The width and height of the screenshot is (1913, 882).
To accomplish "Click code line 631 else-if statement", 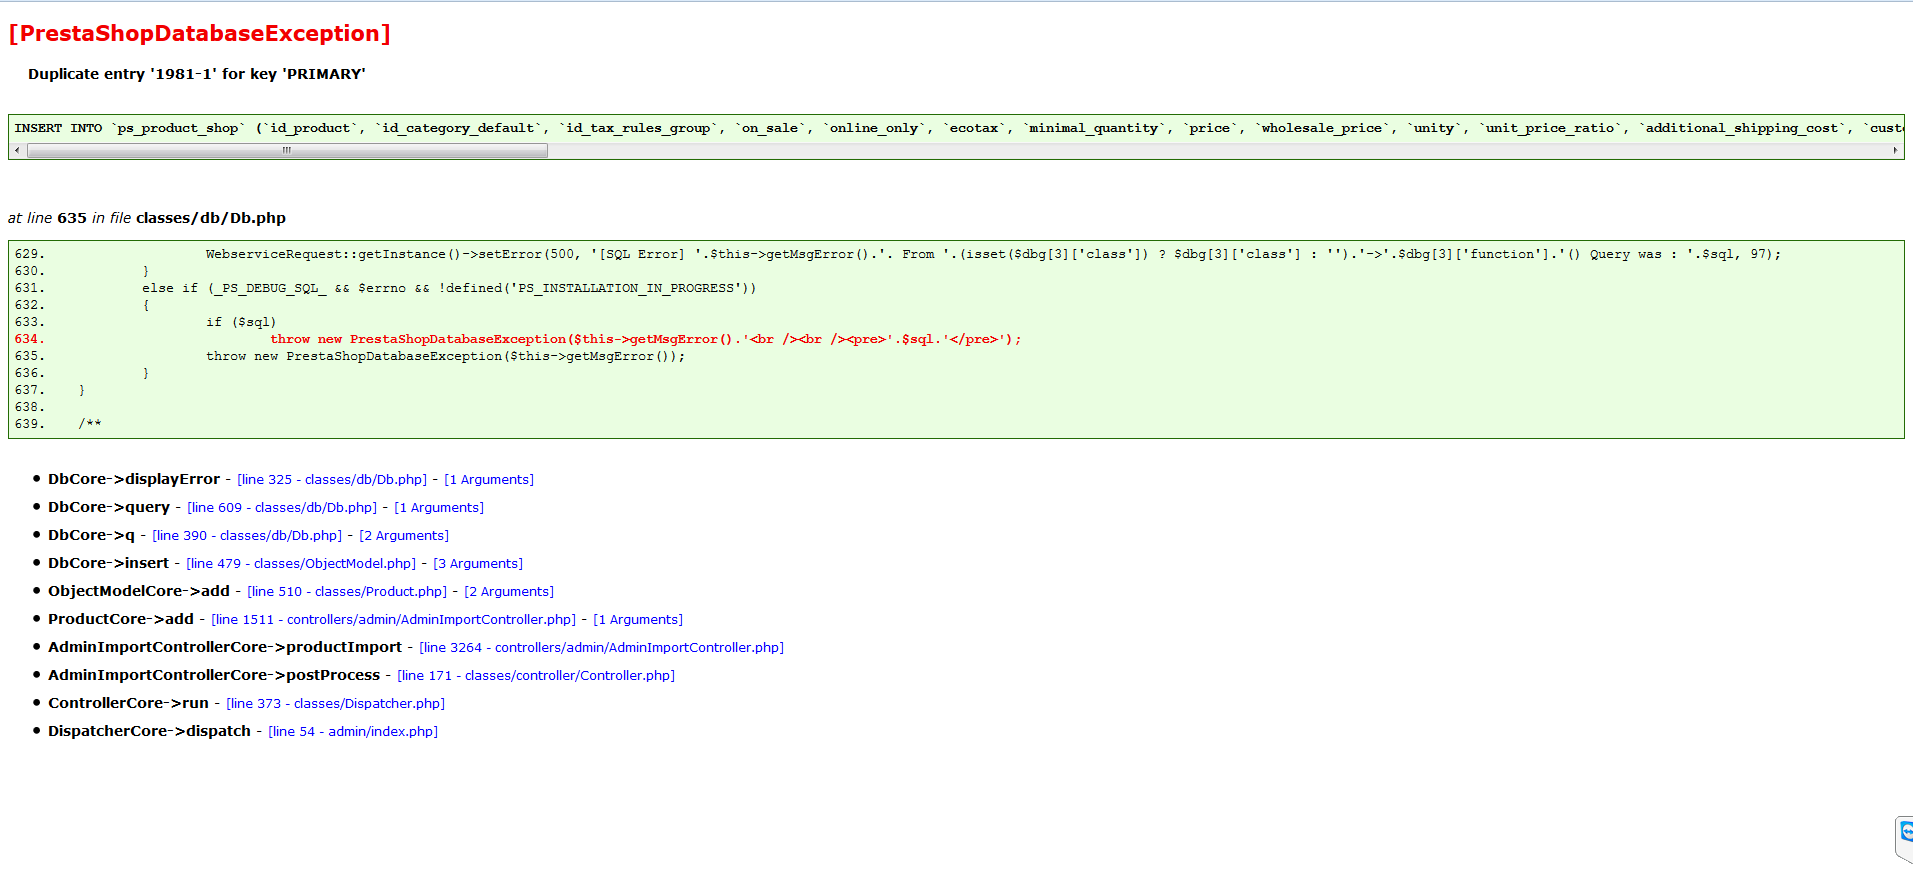I will tap(449, 288).
